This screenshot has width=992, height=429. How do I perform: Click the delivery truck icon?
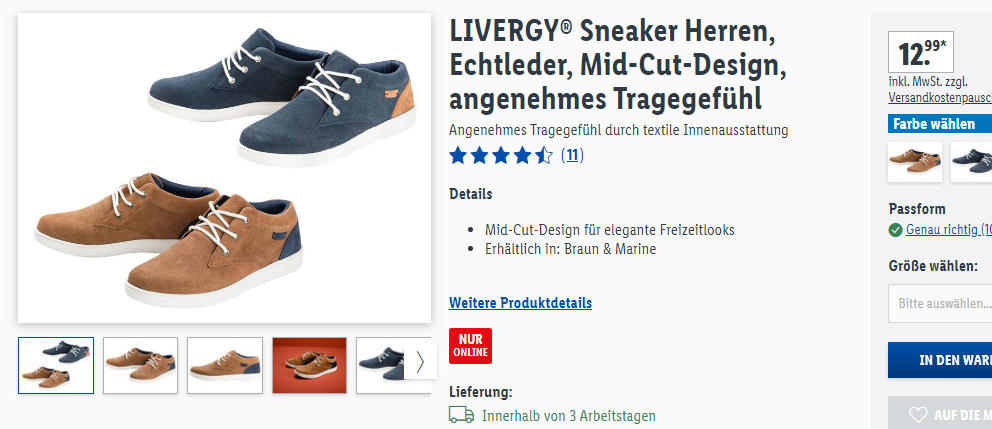click(x=461, y=415)
